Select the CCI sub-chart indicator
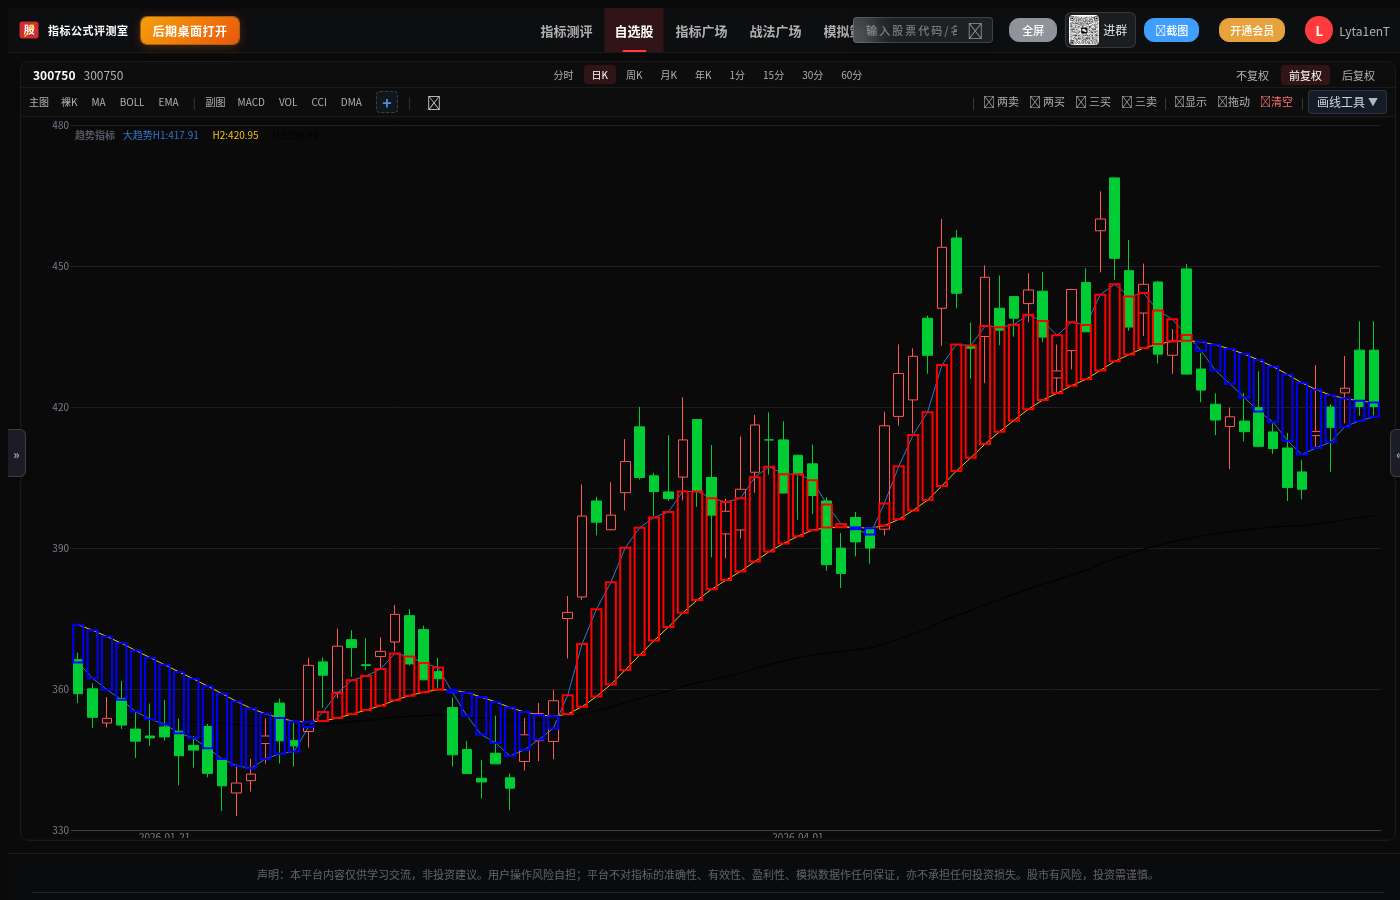 (319, 103)
